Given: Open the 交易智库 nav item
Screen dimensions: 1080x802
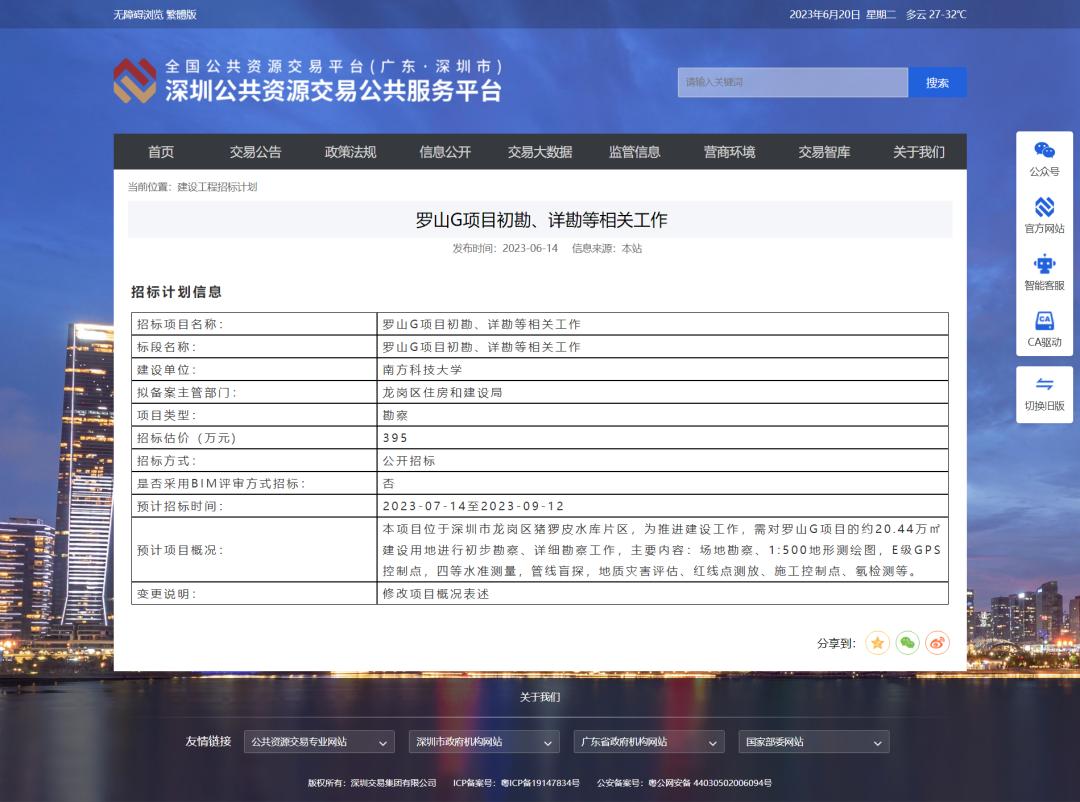Looking at the screenshot, I should point(824,152).
